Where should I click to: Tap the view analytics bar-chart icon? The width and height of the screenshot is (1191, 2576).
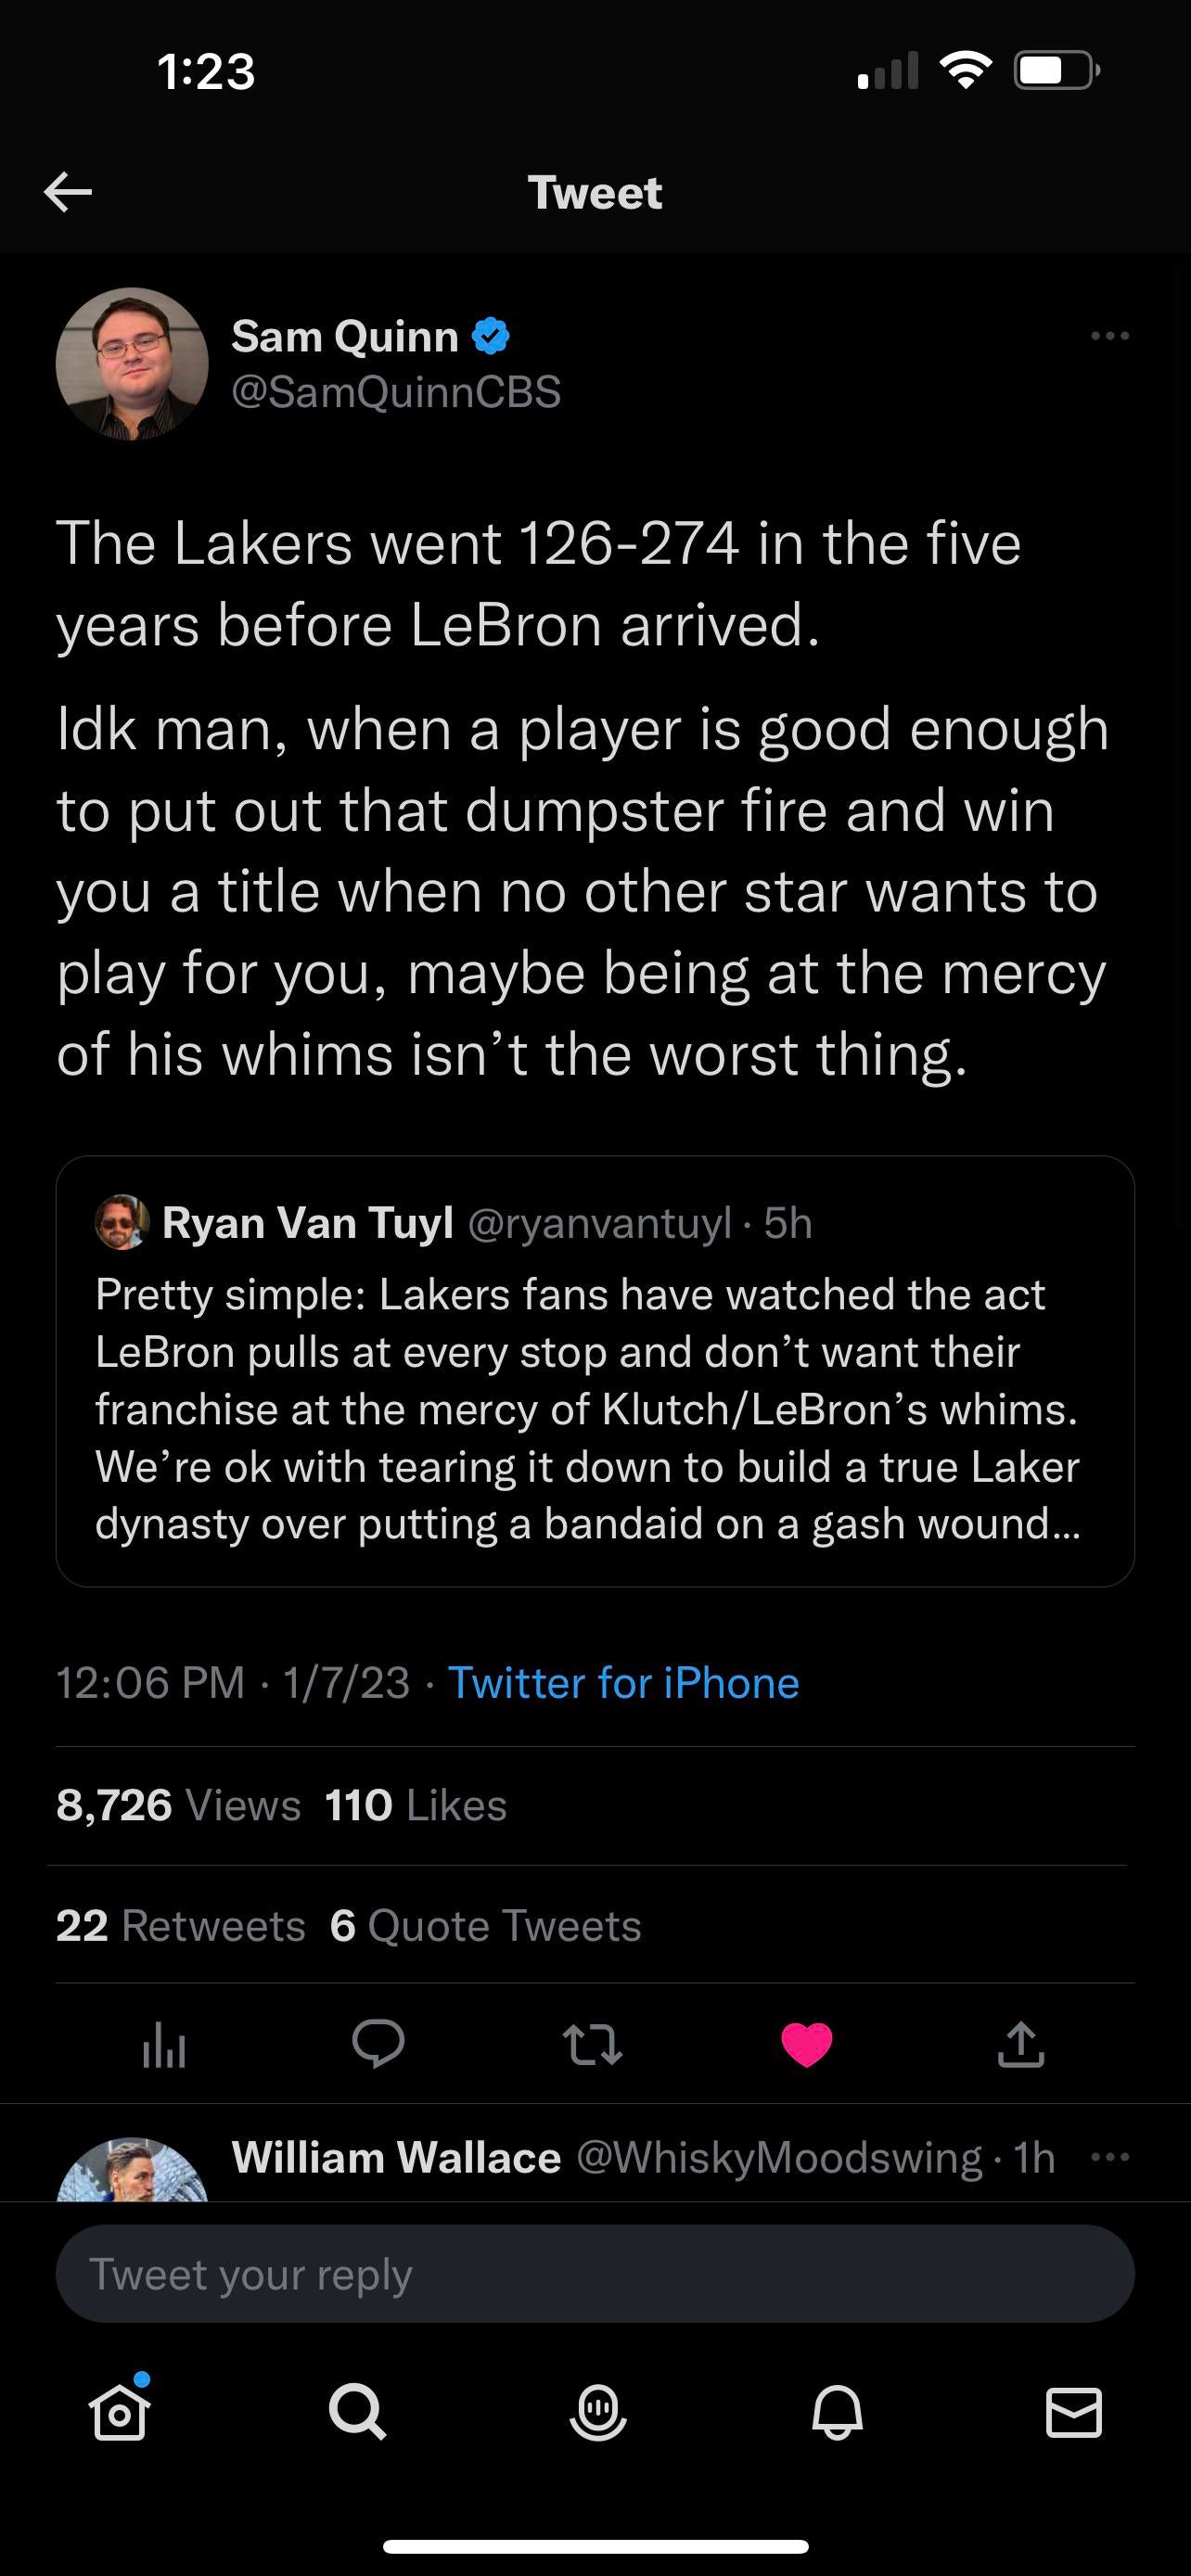164,2045
